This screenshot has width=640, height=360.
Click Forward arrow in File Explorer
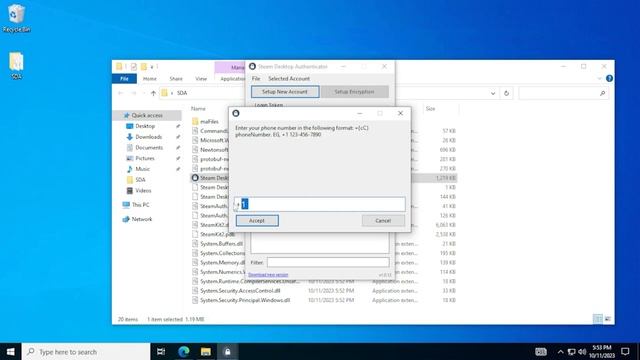point(133,93)
